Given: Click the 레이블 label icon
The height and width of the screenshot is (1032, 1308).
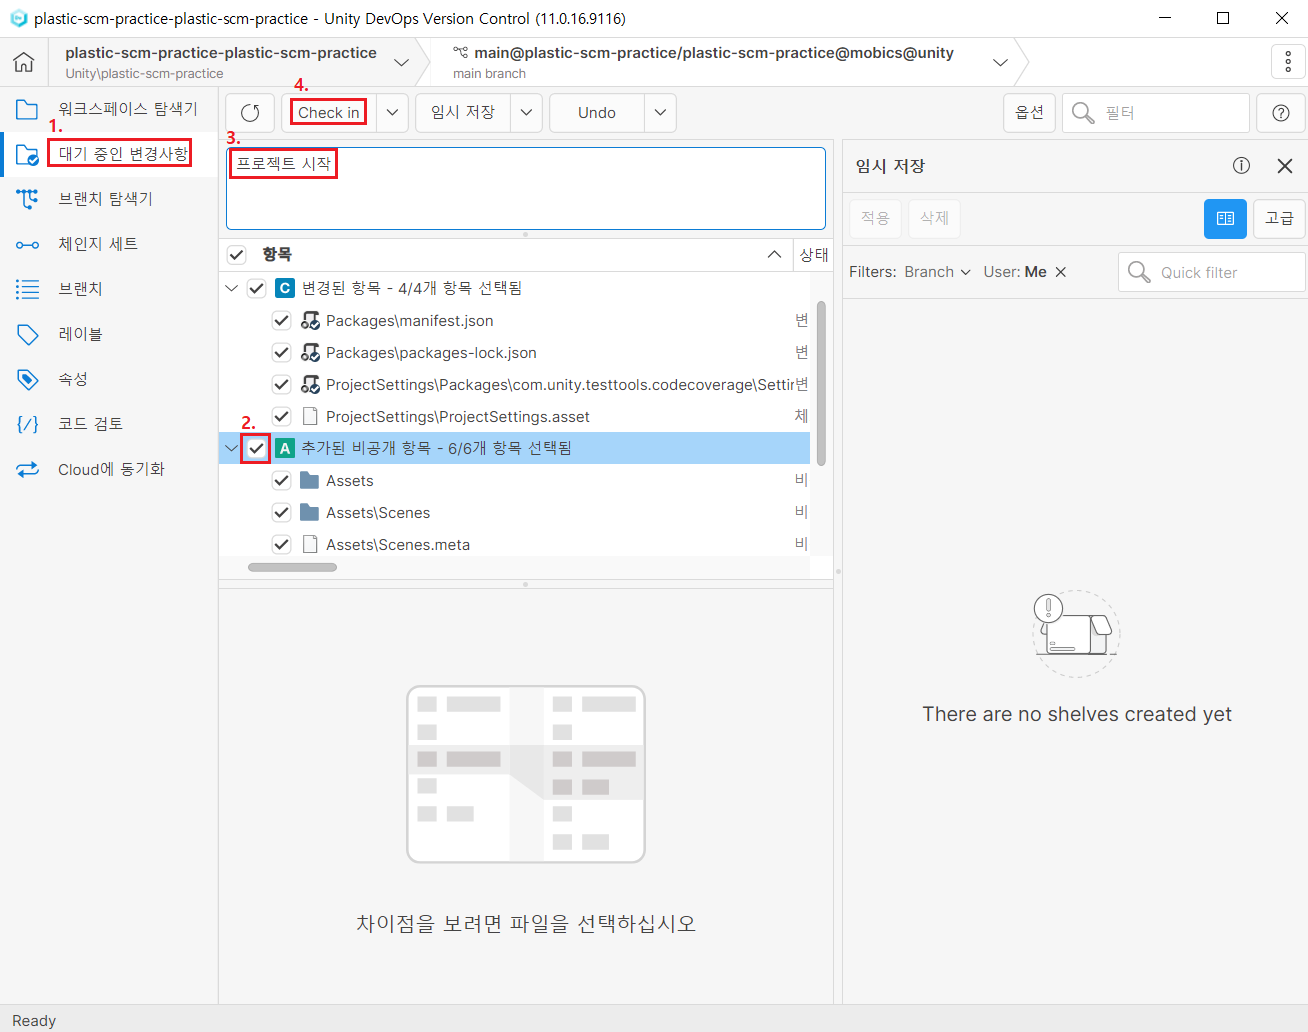Looking at the screenshot, I should pos(27,334).
